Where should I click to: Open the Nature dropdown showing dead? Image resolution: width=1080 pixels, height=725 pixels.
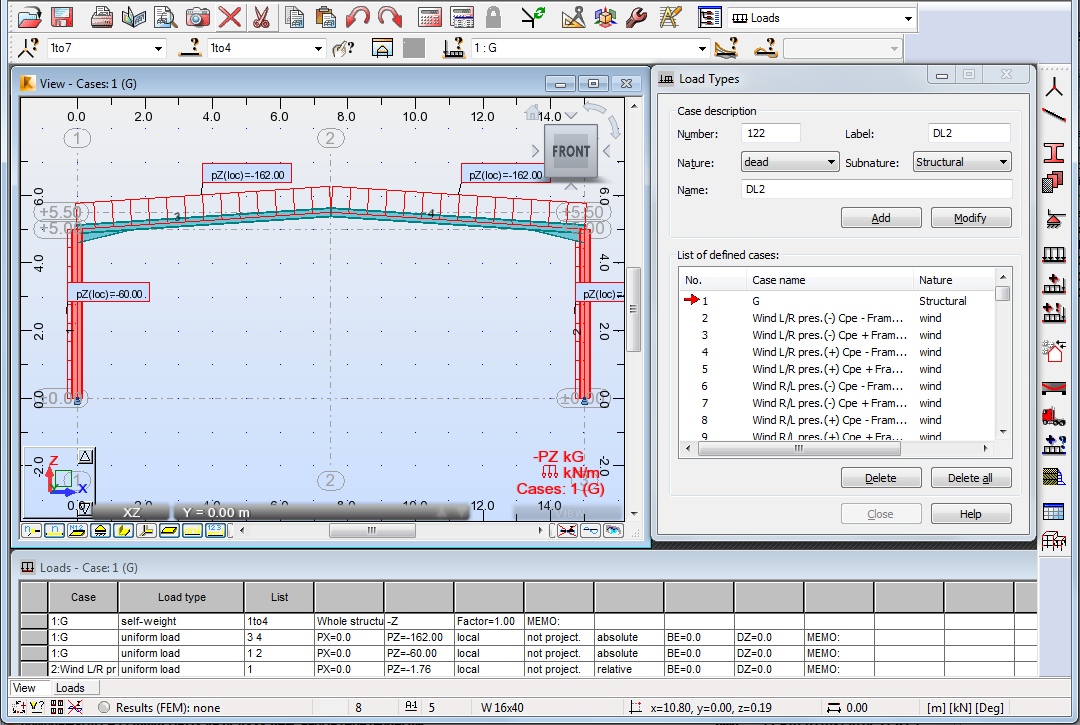pos(789,162)
